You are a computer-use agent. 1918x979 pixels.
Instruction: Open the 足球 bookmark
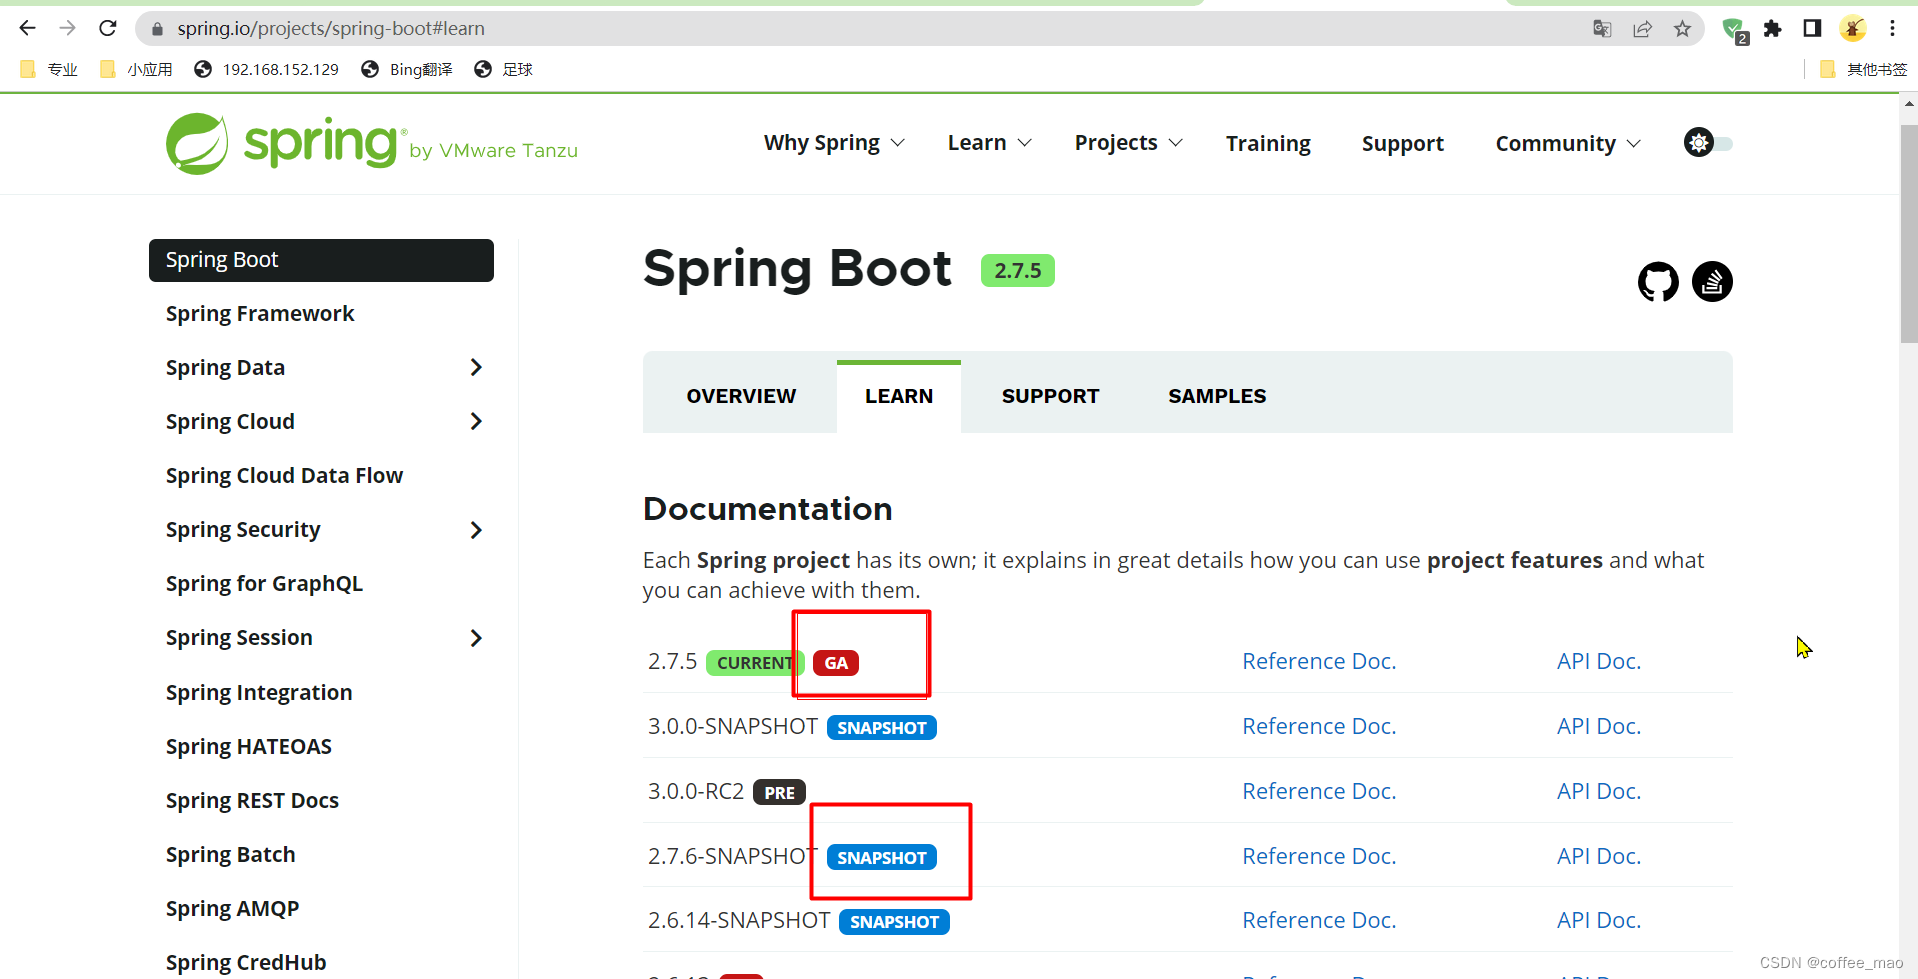pyautogui.click(x=504, y=69)
